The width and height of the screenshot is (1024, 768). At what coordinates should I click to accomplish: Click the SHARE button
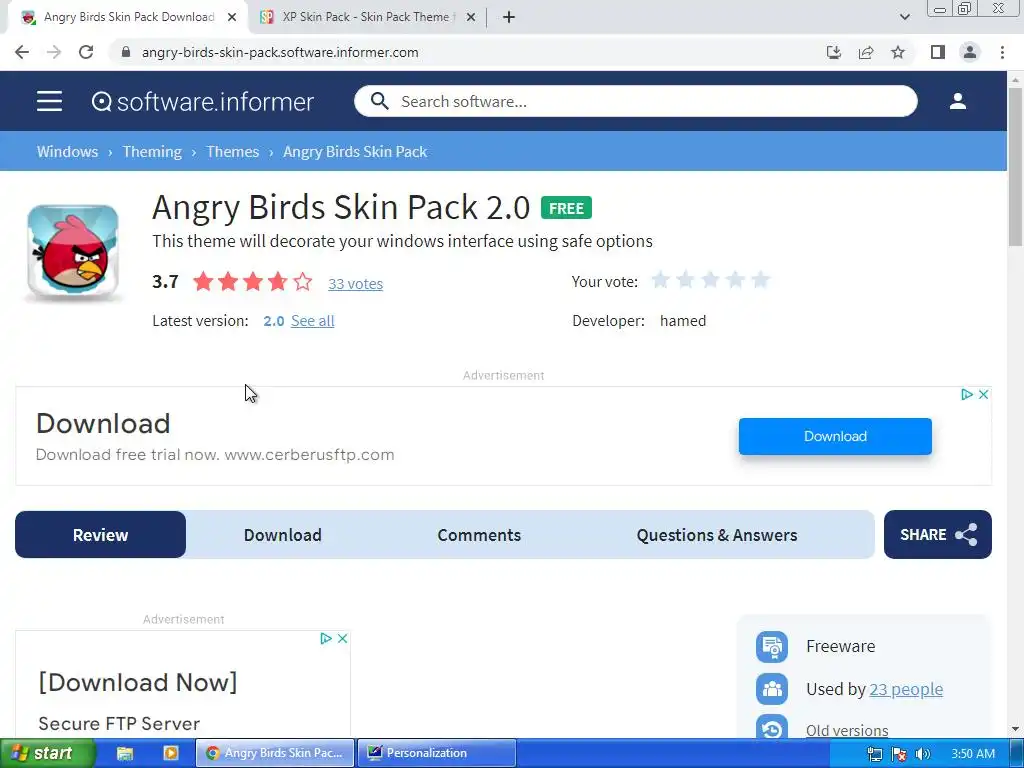pyautogui.click(x=938, y=534)
